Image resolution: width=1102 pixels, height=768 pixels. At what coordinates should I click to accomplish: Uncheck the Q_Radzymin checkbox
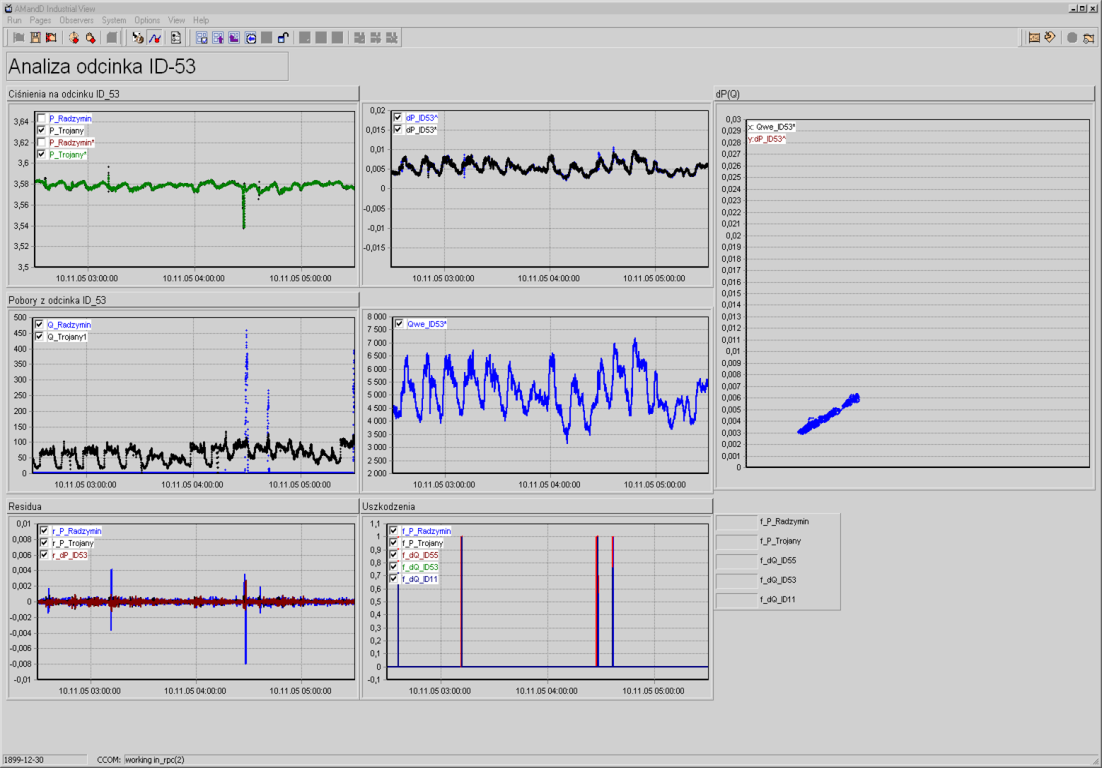tap(39, 325)
